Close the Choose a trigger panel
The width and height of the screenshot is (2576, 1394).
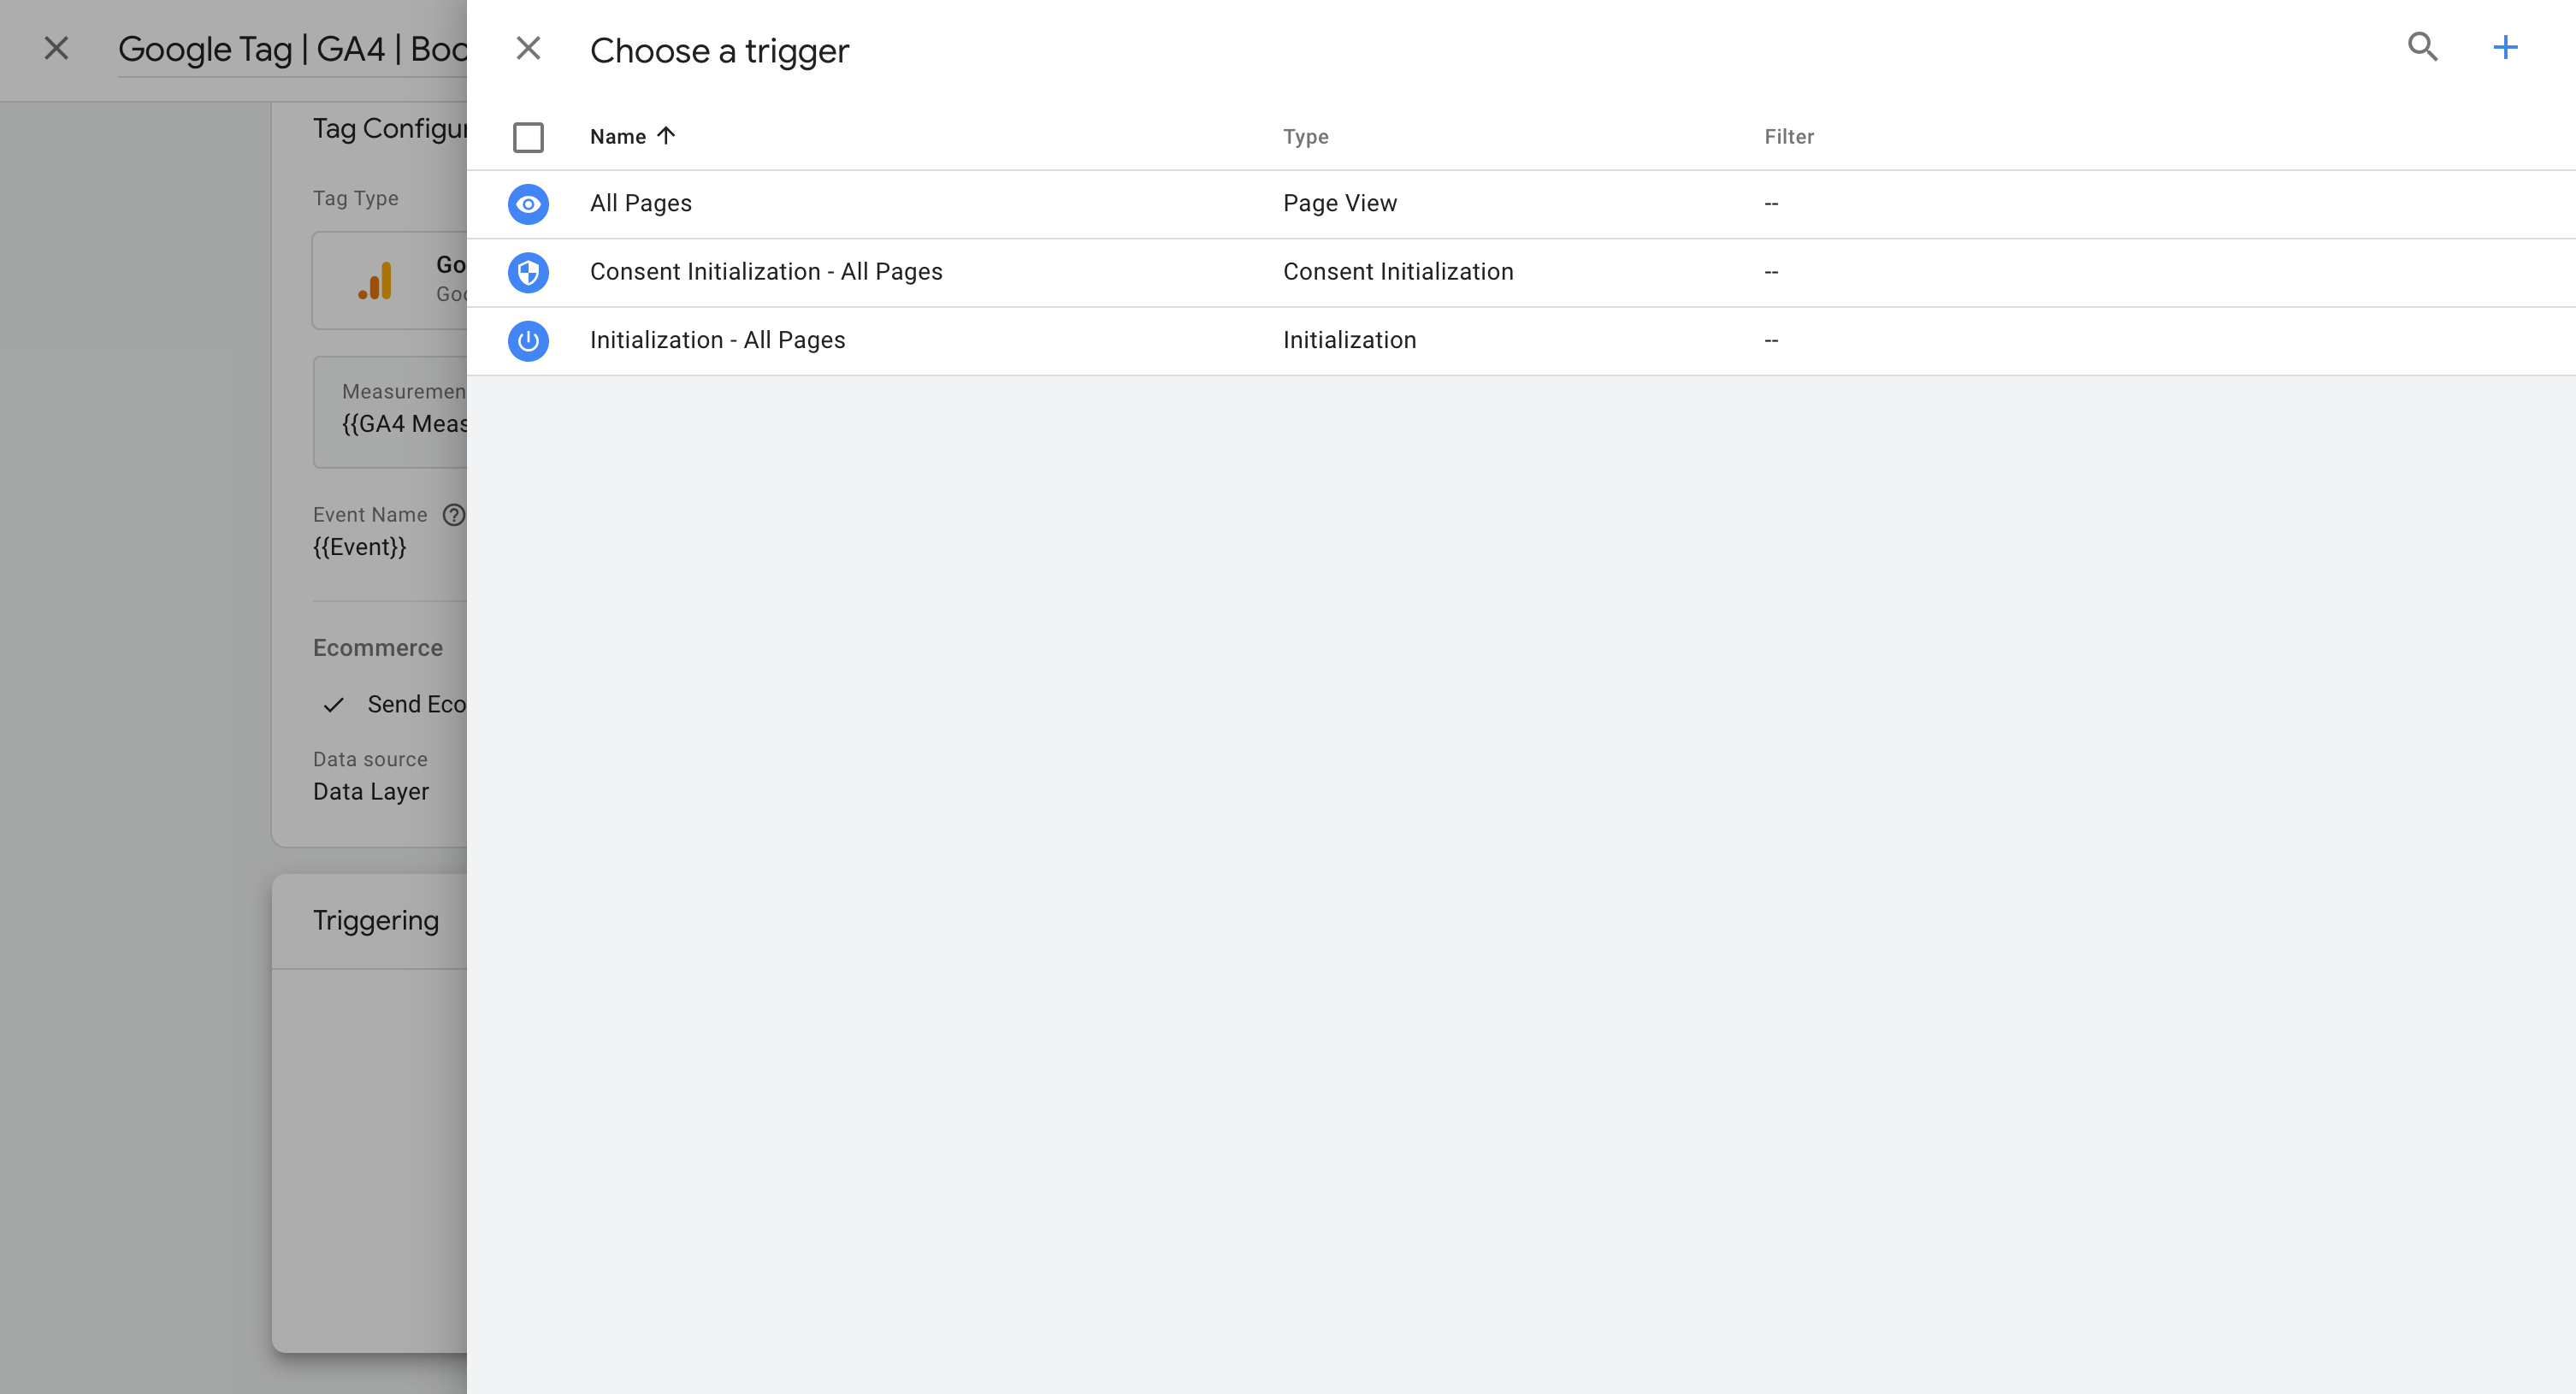click(x=528, y=48)
